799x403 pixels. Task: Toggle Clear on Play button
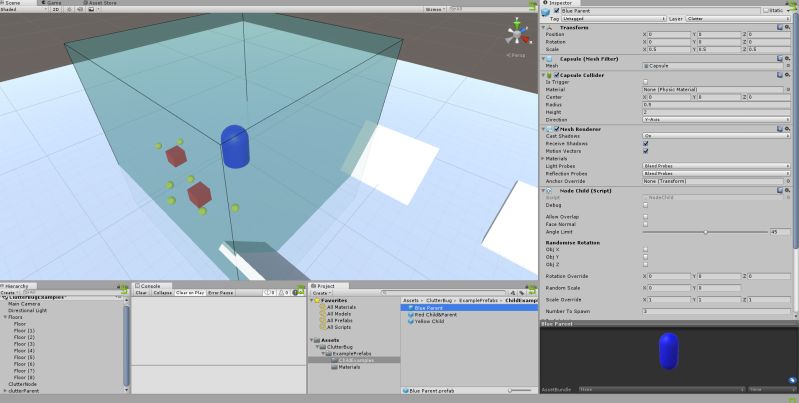click(190, 293)
